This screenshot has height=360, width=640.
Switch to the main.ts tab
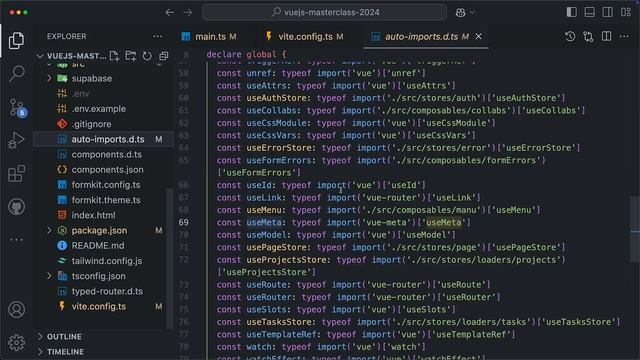[209, 37]
